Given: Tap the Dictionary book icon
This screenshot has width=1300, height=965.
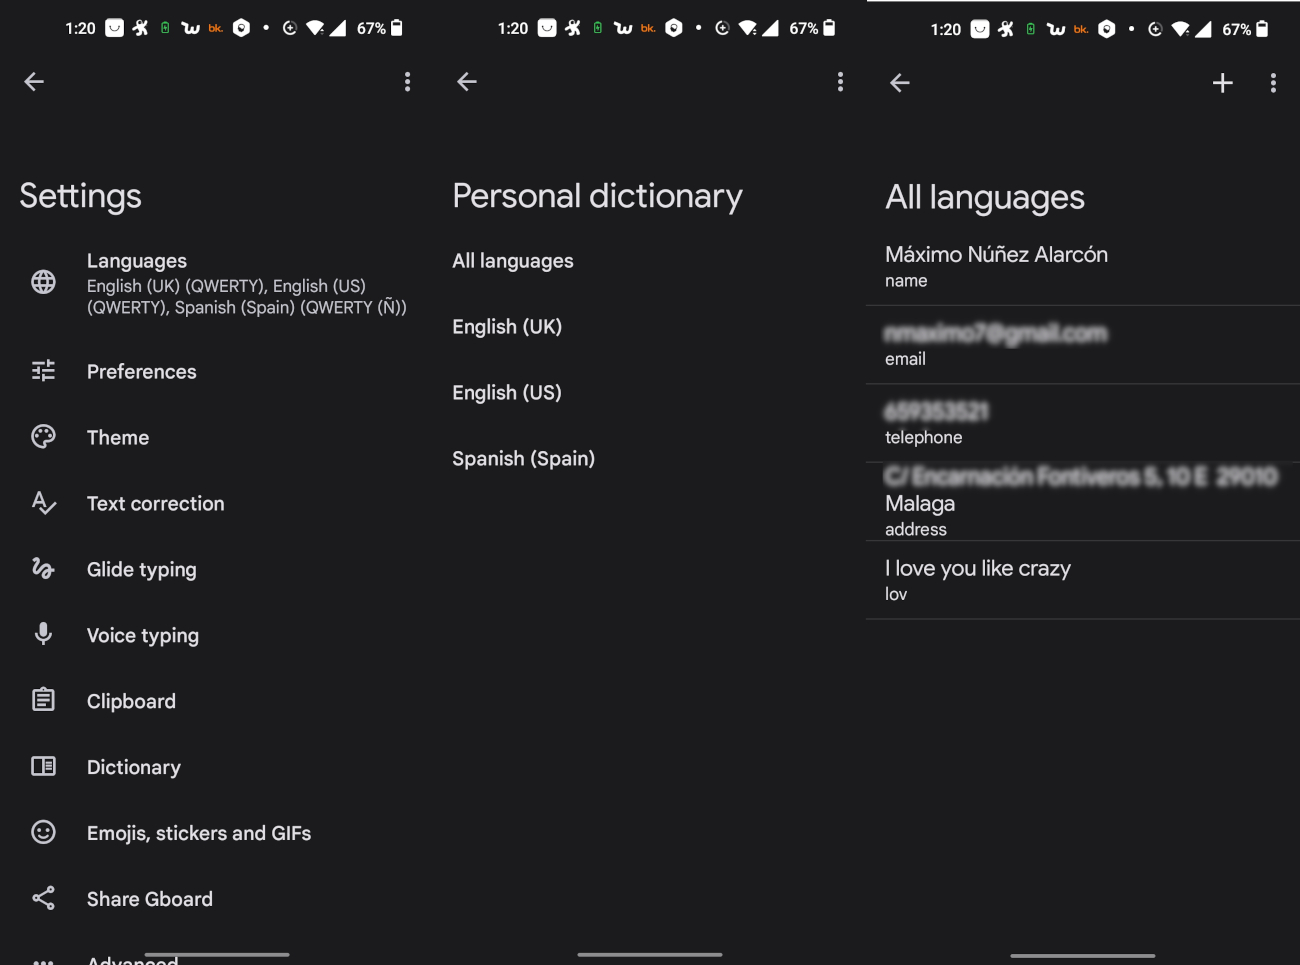Looking at the screenshot, I should coord(43,767).
